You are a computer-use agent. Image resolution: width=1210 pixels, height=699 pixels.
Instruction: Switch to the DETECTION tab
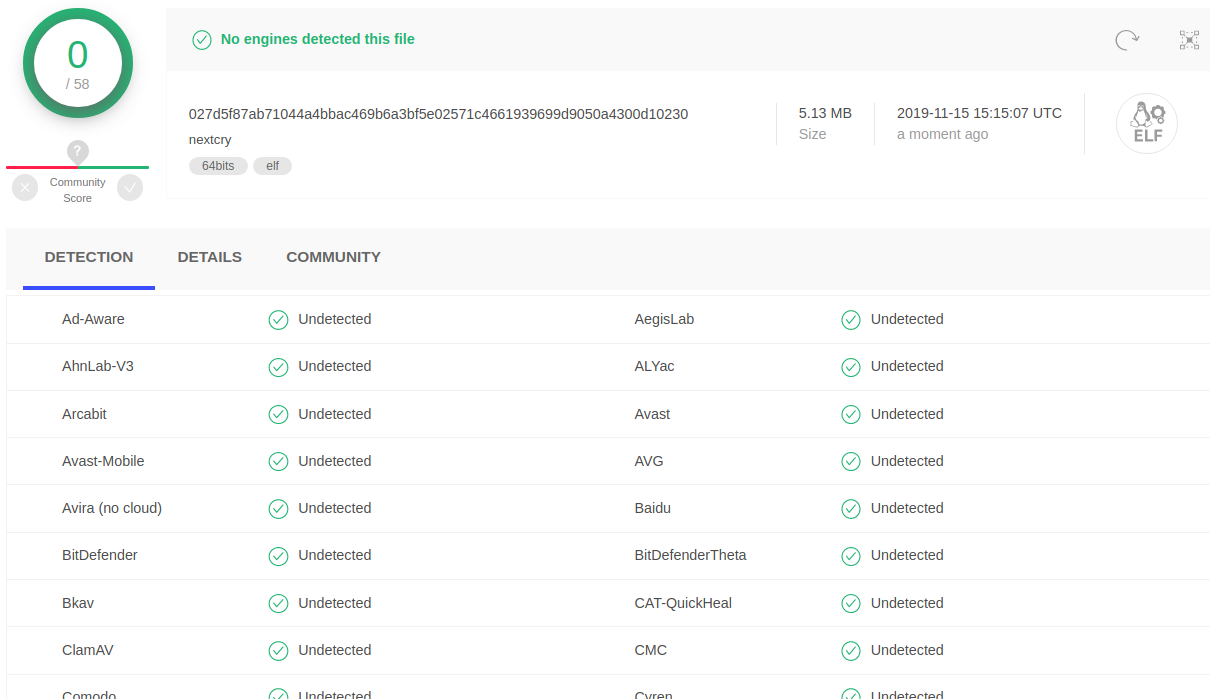tap(89, 257)
